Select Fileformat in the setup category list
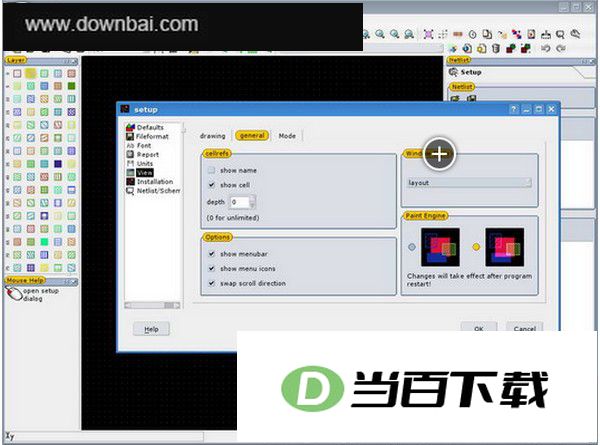Viewport: 600px width, 445px height. tap(147, 136)
